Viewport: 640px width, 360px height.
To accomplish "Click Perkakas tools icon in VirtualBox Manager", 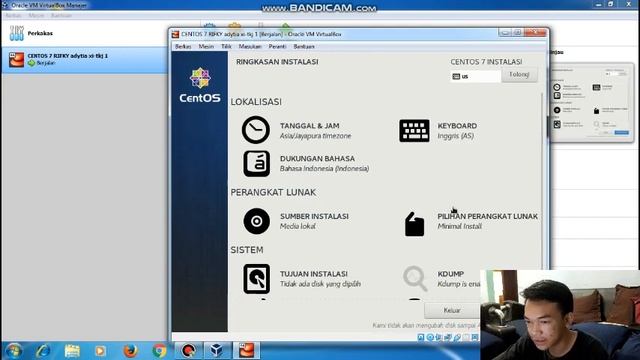I will [16, 33].
